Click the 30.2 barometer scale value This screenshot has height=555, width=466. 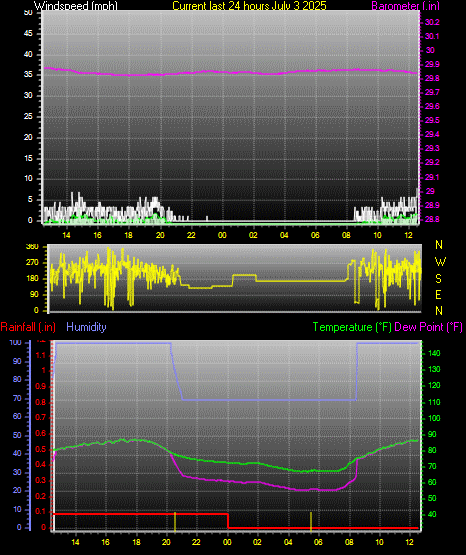(x=432, y=22)
